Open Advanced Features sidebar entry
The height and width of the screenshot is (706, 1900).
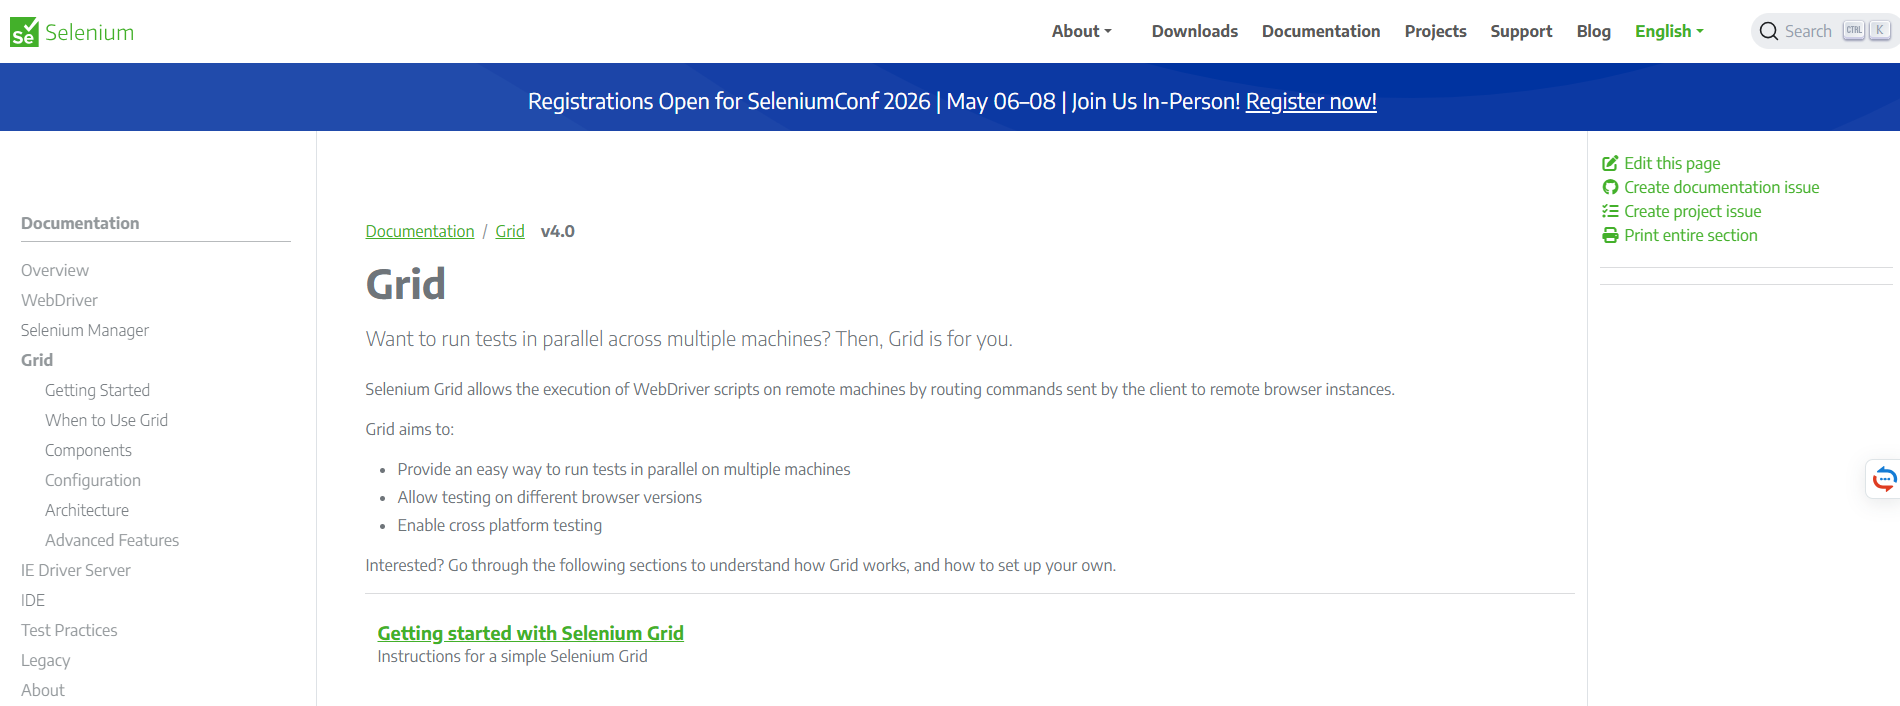tap(112, 540)
